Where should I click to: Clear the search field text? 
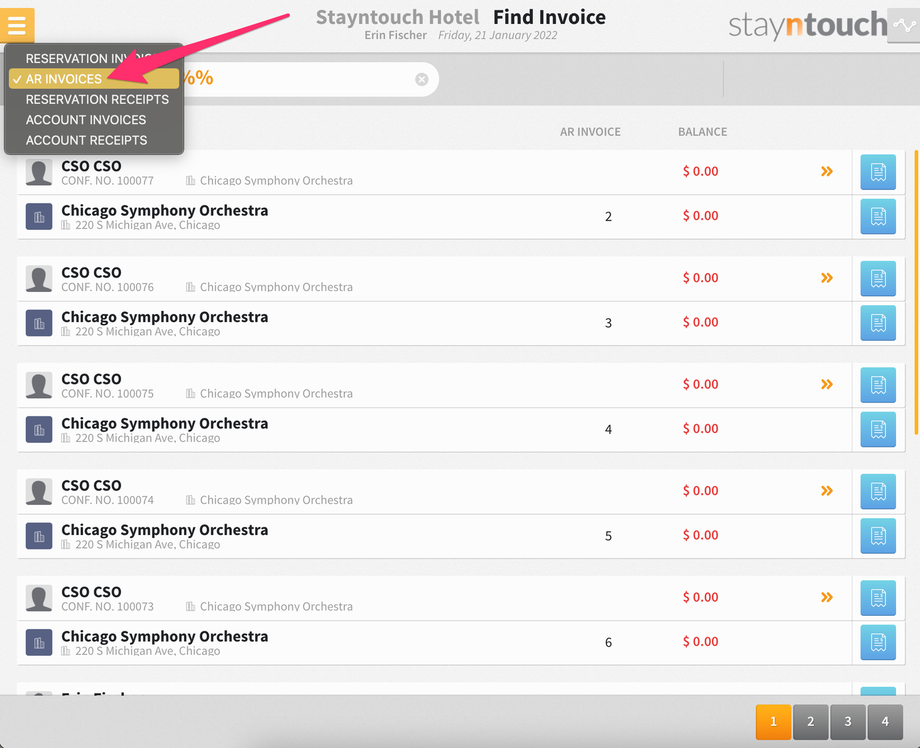coord(421,79)
